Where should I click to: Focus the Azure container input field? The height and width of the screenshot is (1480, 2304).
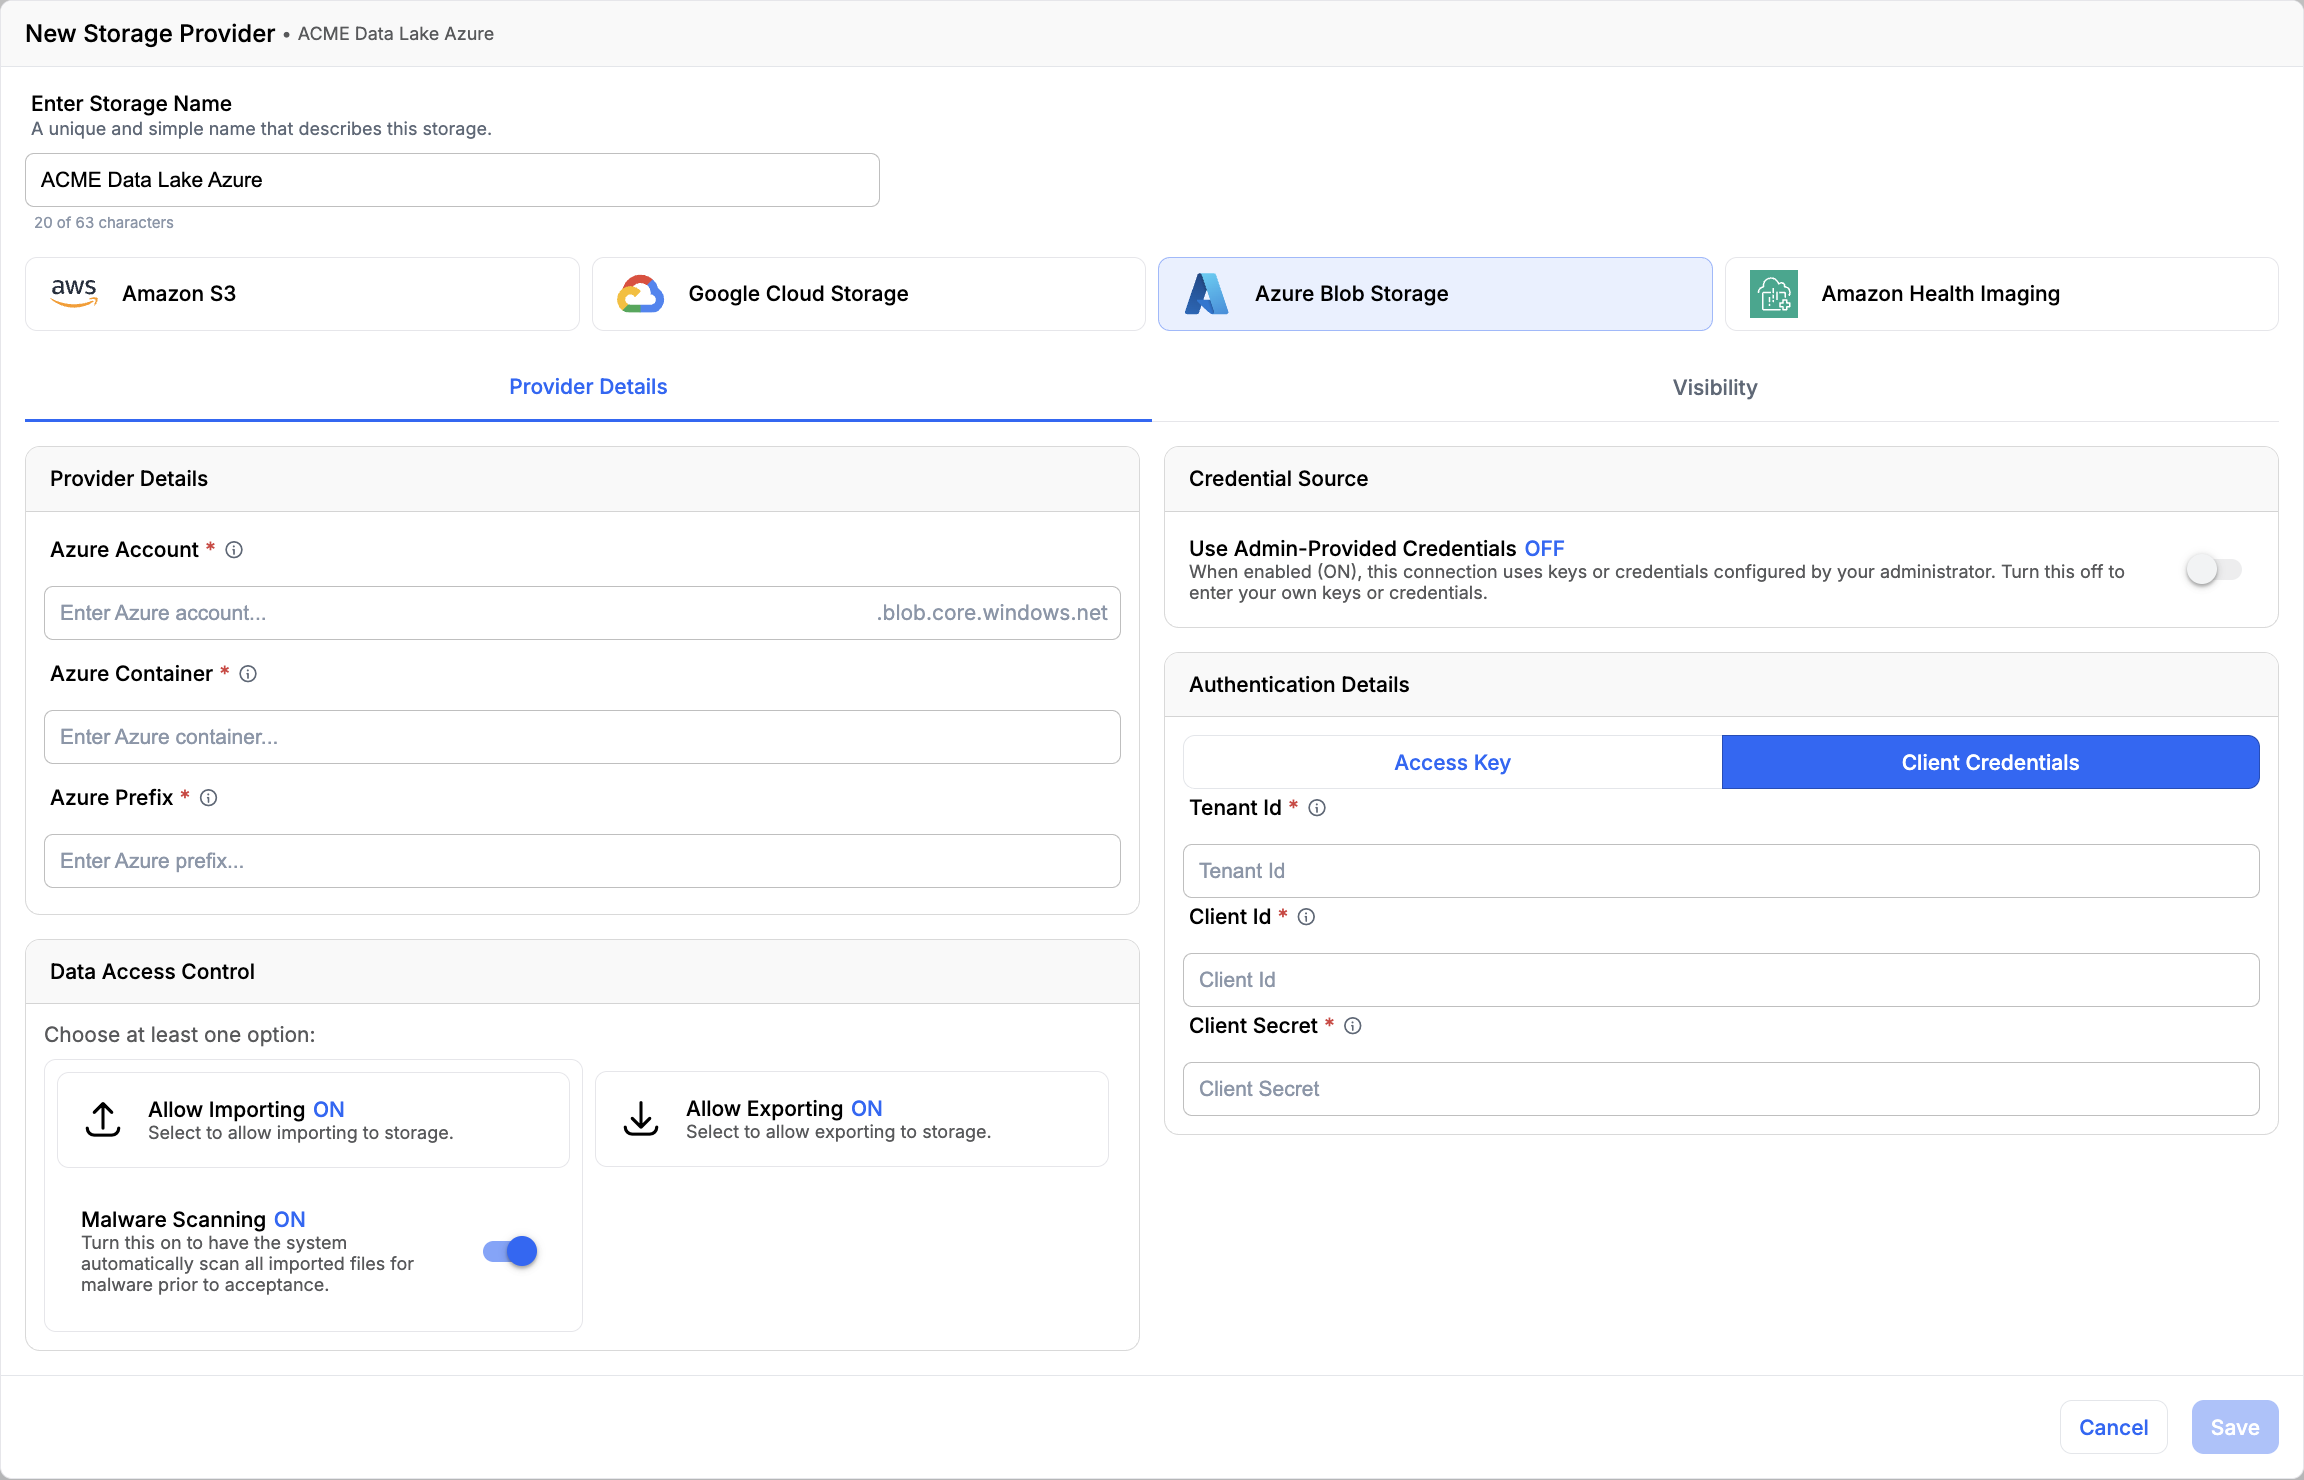pyautogui.click(x=582, y=737)
